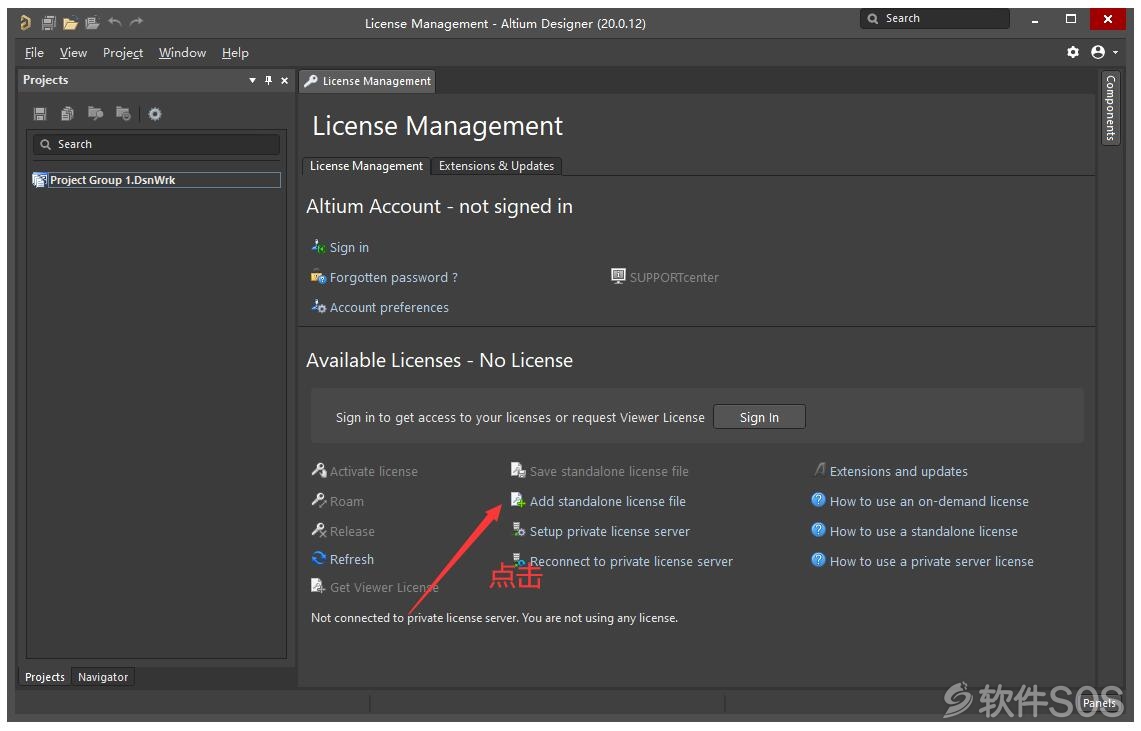Click the Account preferences icon
Viewport: 1141px width, 731px height.
tap(318, 306)
